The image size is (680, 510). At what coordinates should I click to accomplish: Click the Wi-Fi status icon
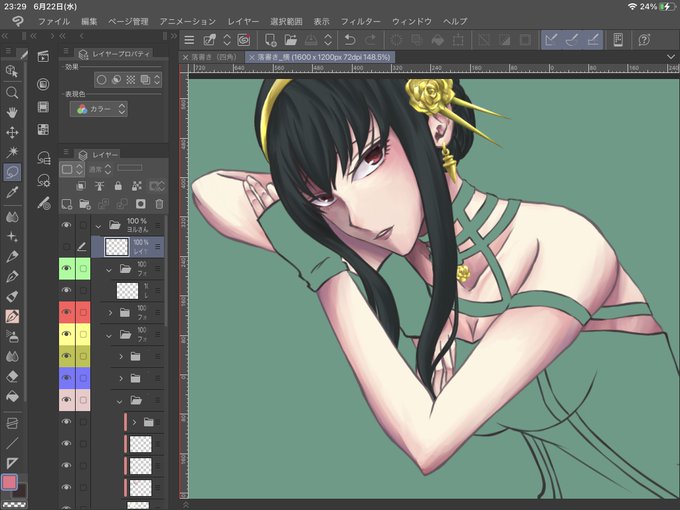pos(632,6)
